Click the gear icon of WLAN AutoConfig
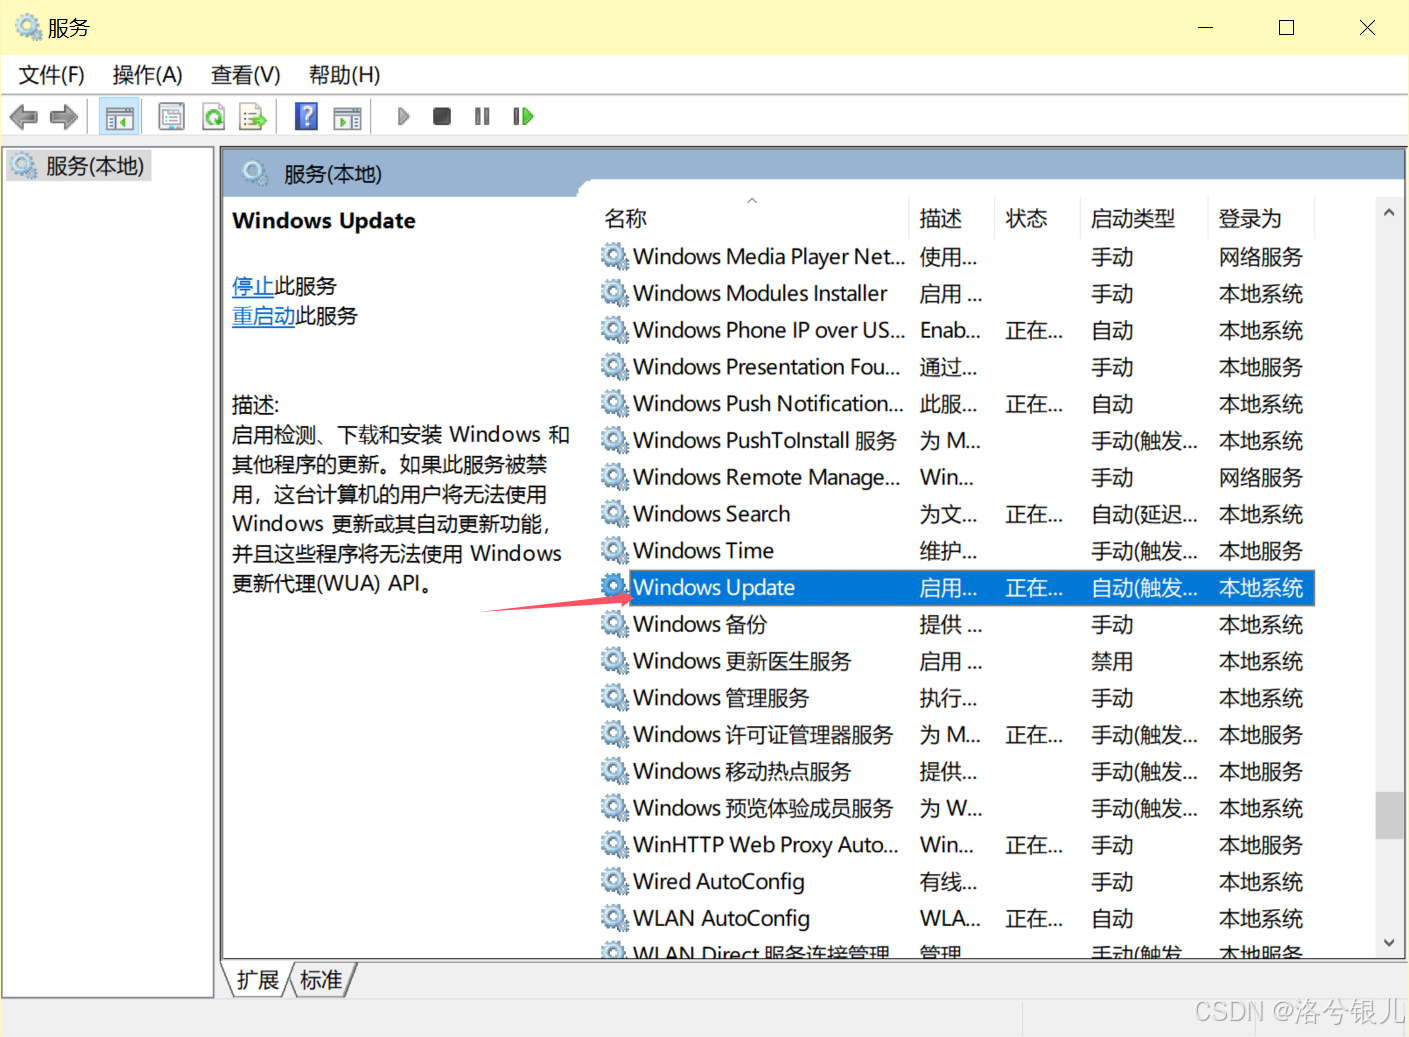 614,918
